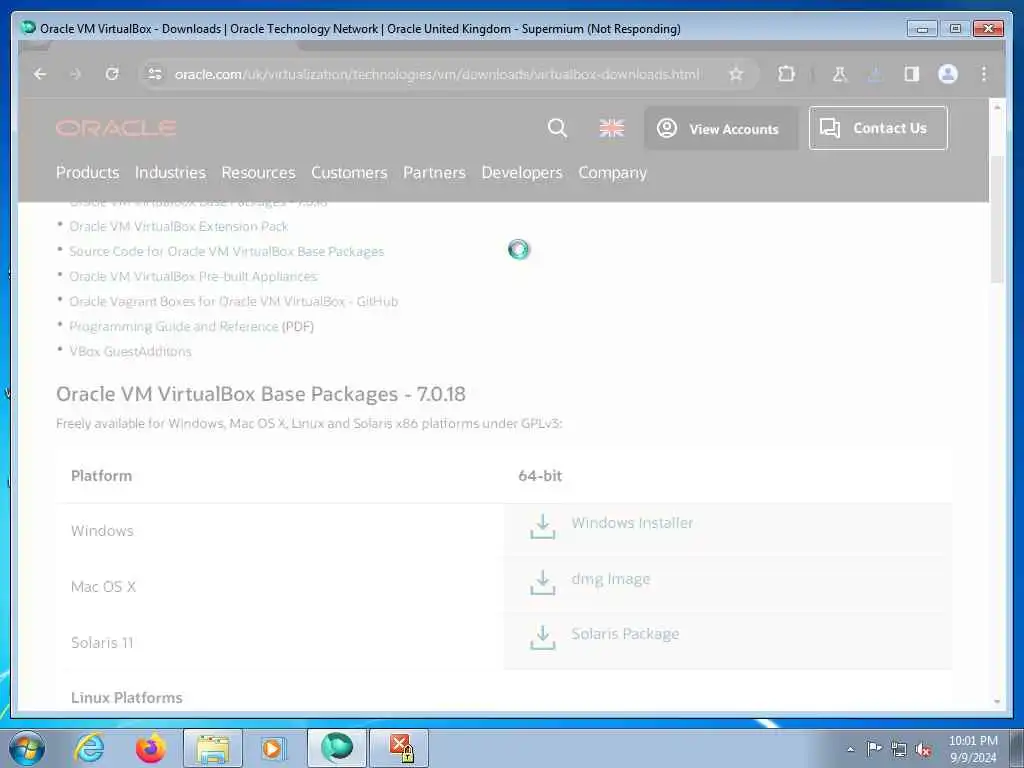Image resolution: width=1024 pixels, height=768 pixels.
Task: Click the address bar URL field
Action: pos(436,74)
